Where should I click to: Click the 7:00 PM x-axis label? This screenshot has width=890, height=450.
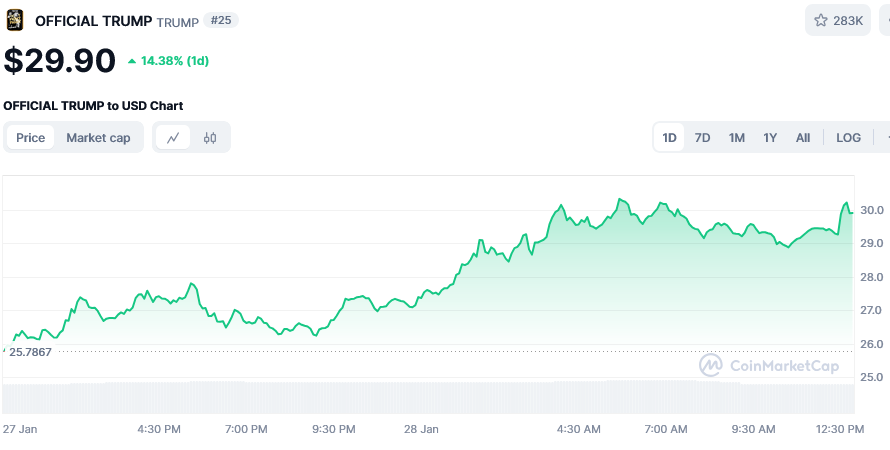(x=246, y=429)
